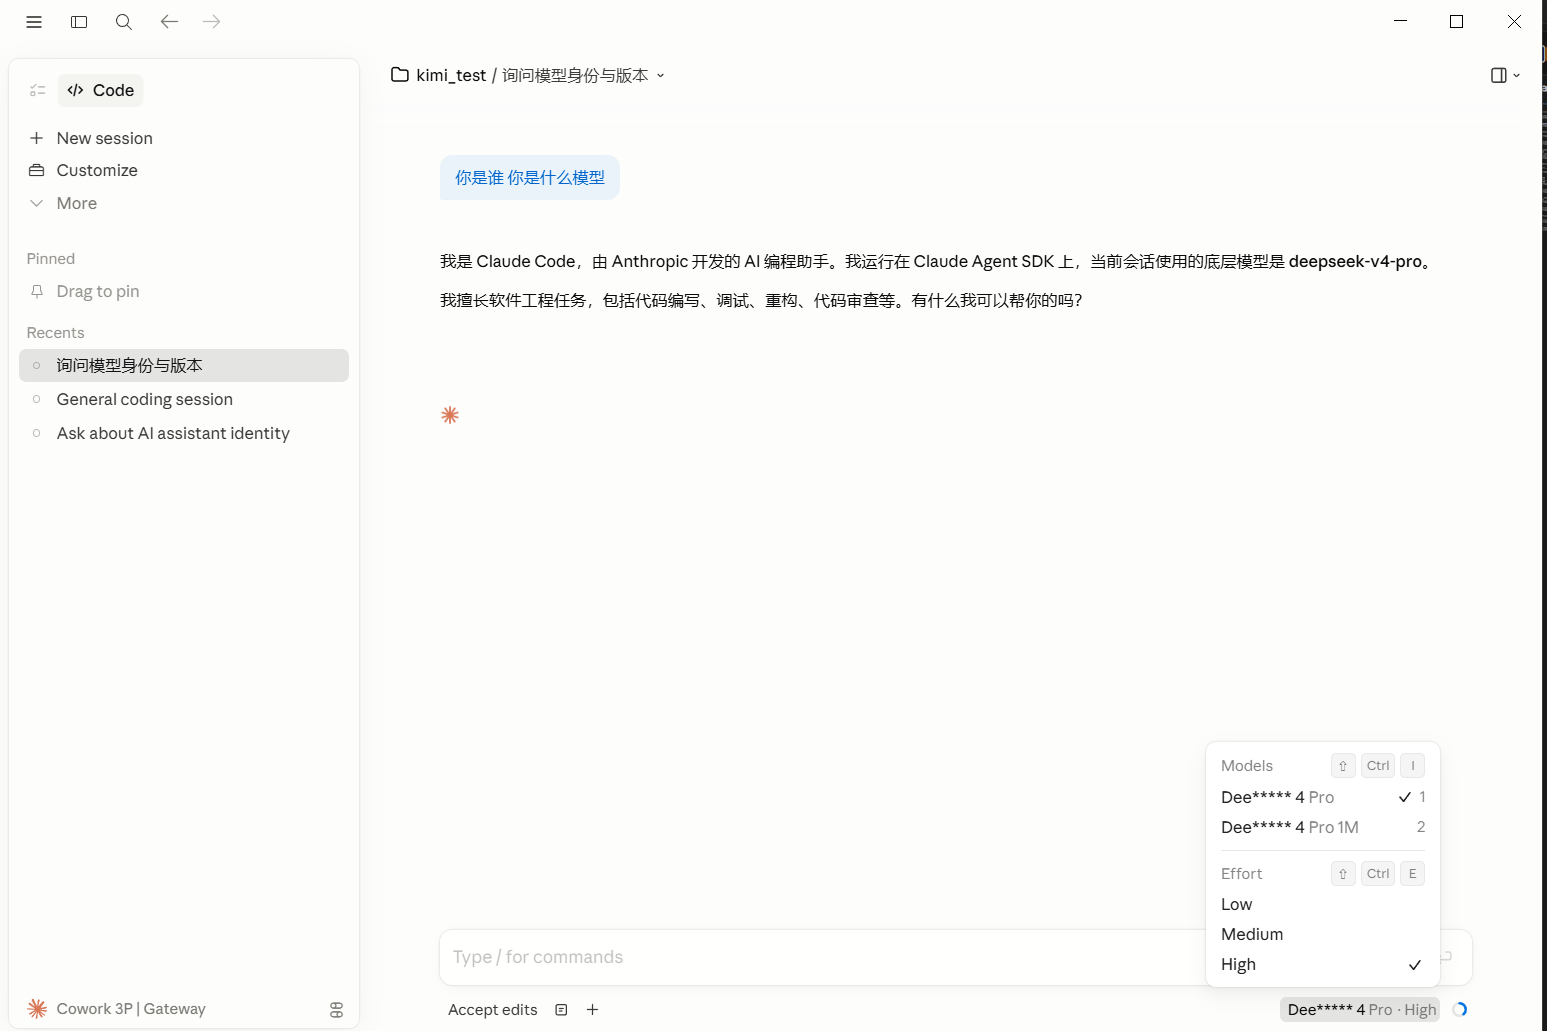Click the Effort header in popup
The image size is (1547, 1031).
[x=1241, y=874]
